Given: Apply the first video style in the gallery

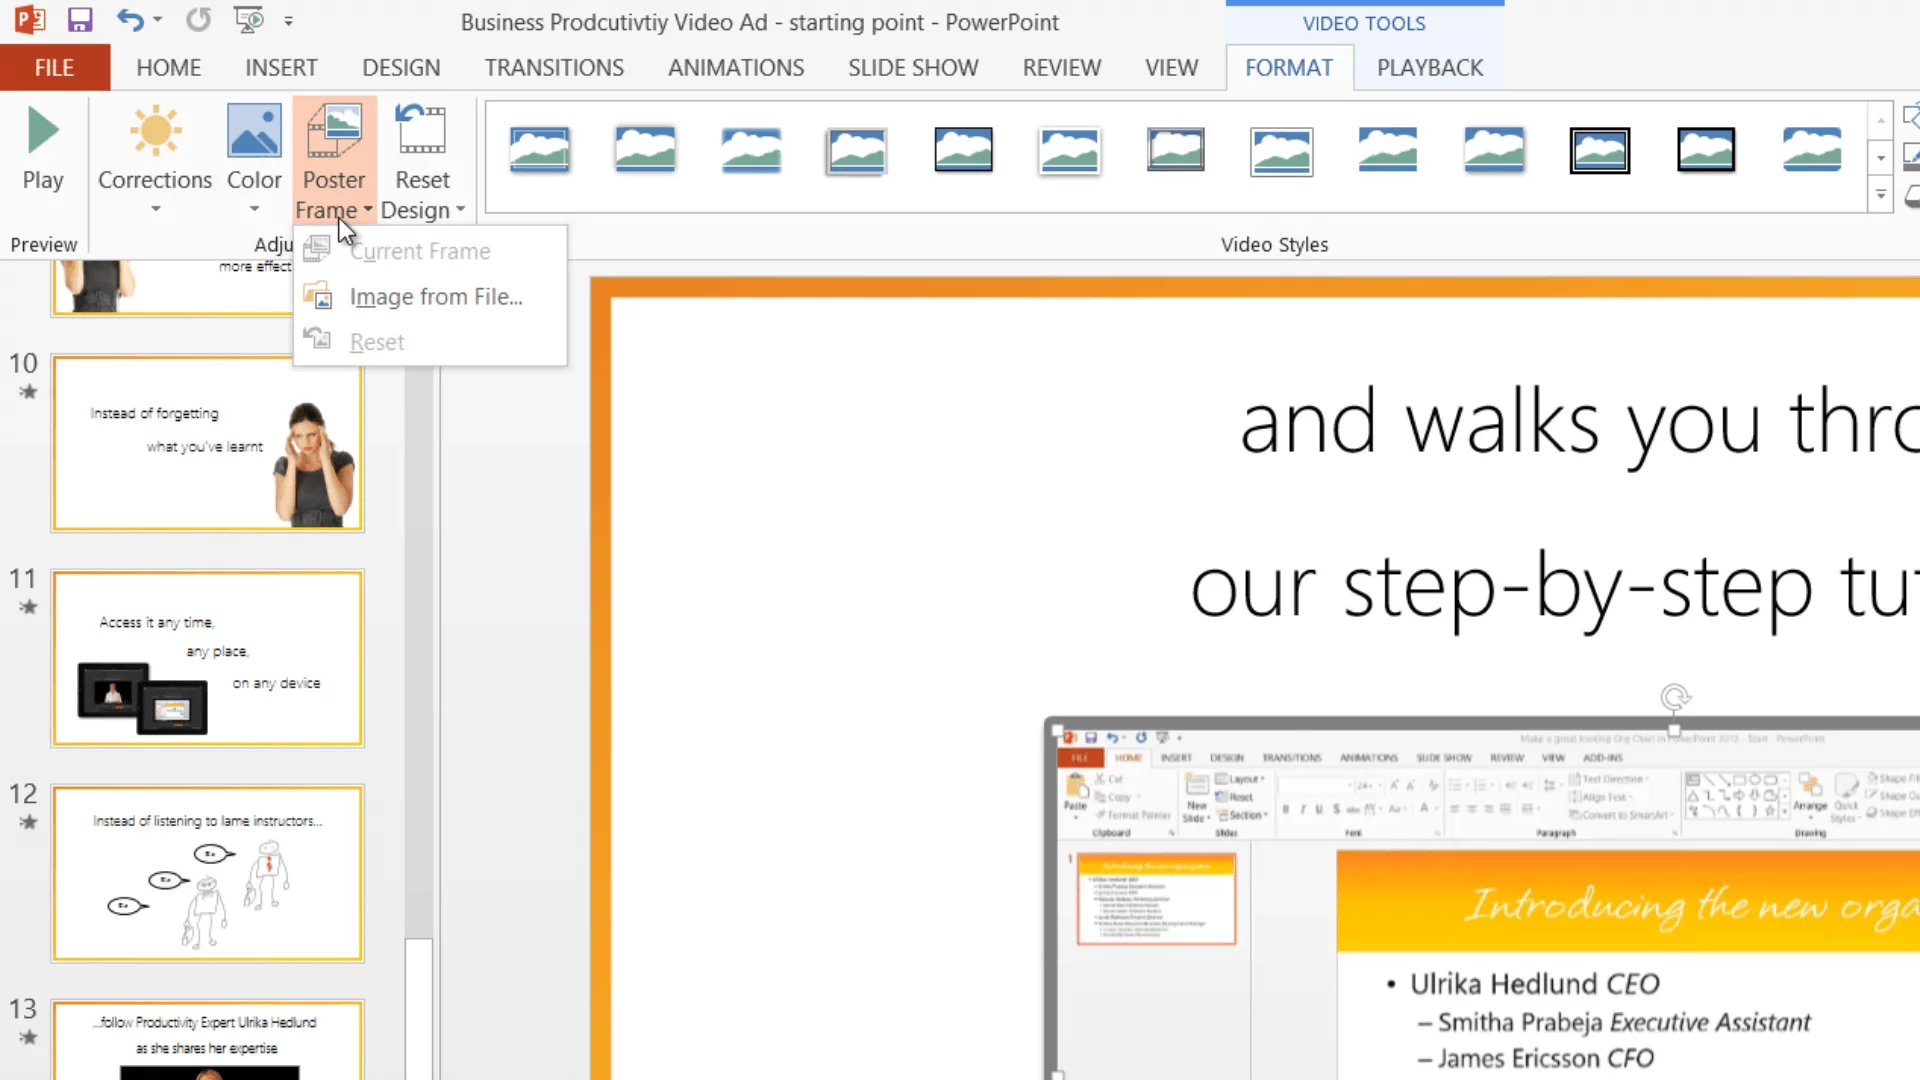Looking at the screenshot, I should pyautogui.click(x=539, y=150).
